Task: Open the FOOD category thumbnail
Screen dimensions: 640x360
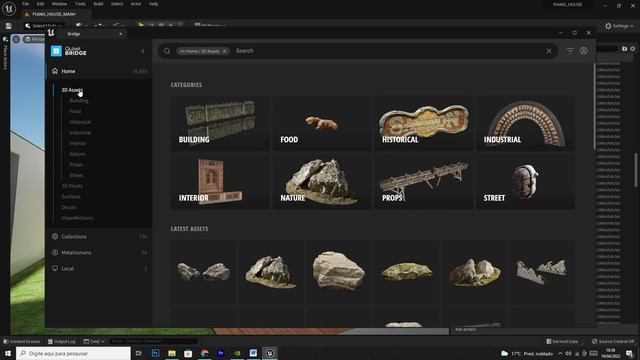Action: [x=322, y=123]
